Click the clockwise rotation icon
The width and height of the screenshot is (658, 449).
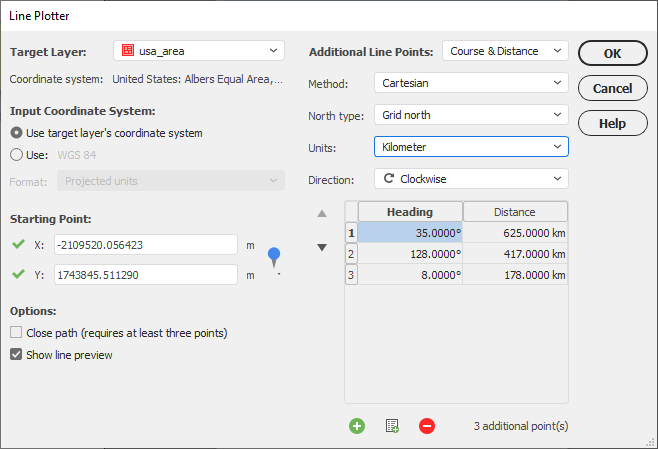point(389,178)
